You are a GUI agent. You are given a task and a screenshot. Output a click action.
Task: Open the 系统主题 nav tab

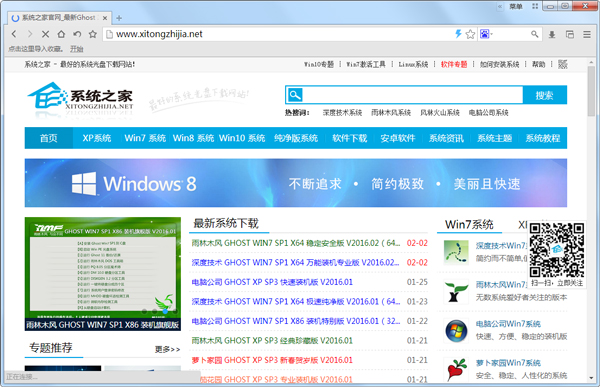(494, 138)
